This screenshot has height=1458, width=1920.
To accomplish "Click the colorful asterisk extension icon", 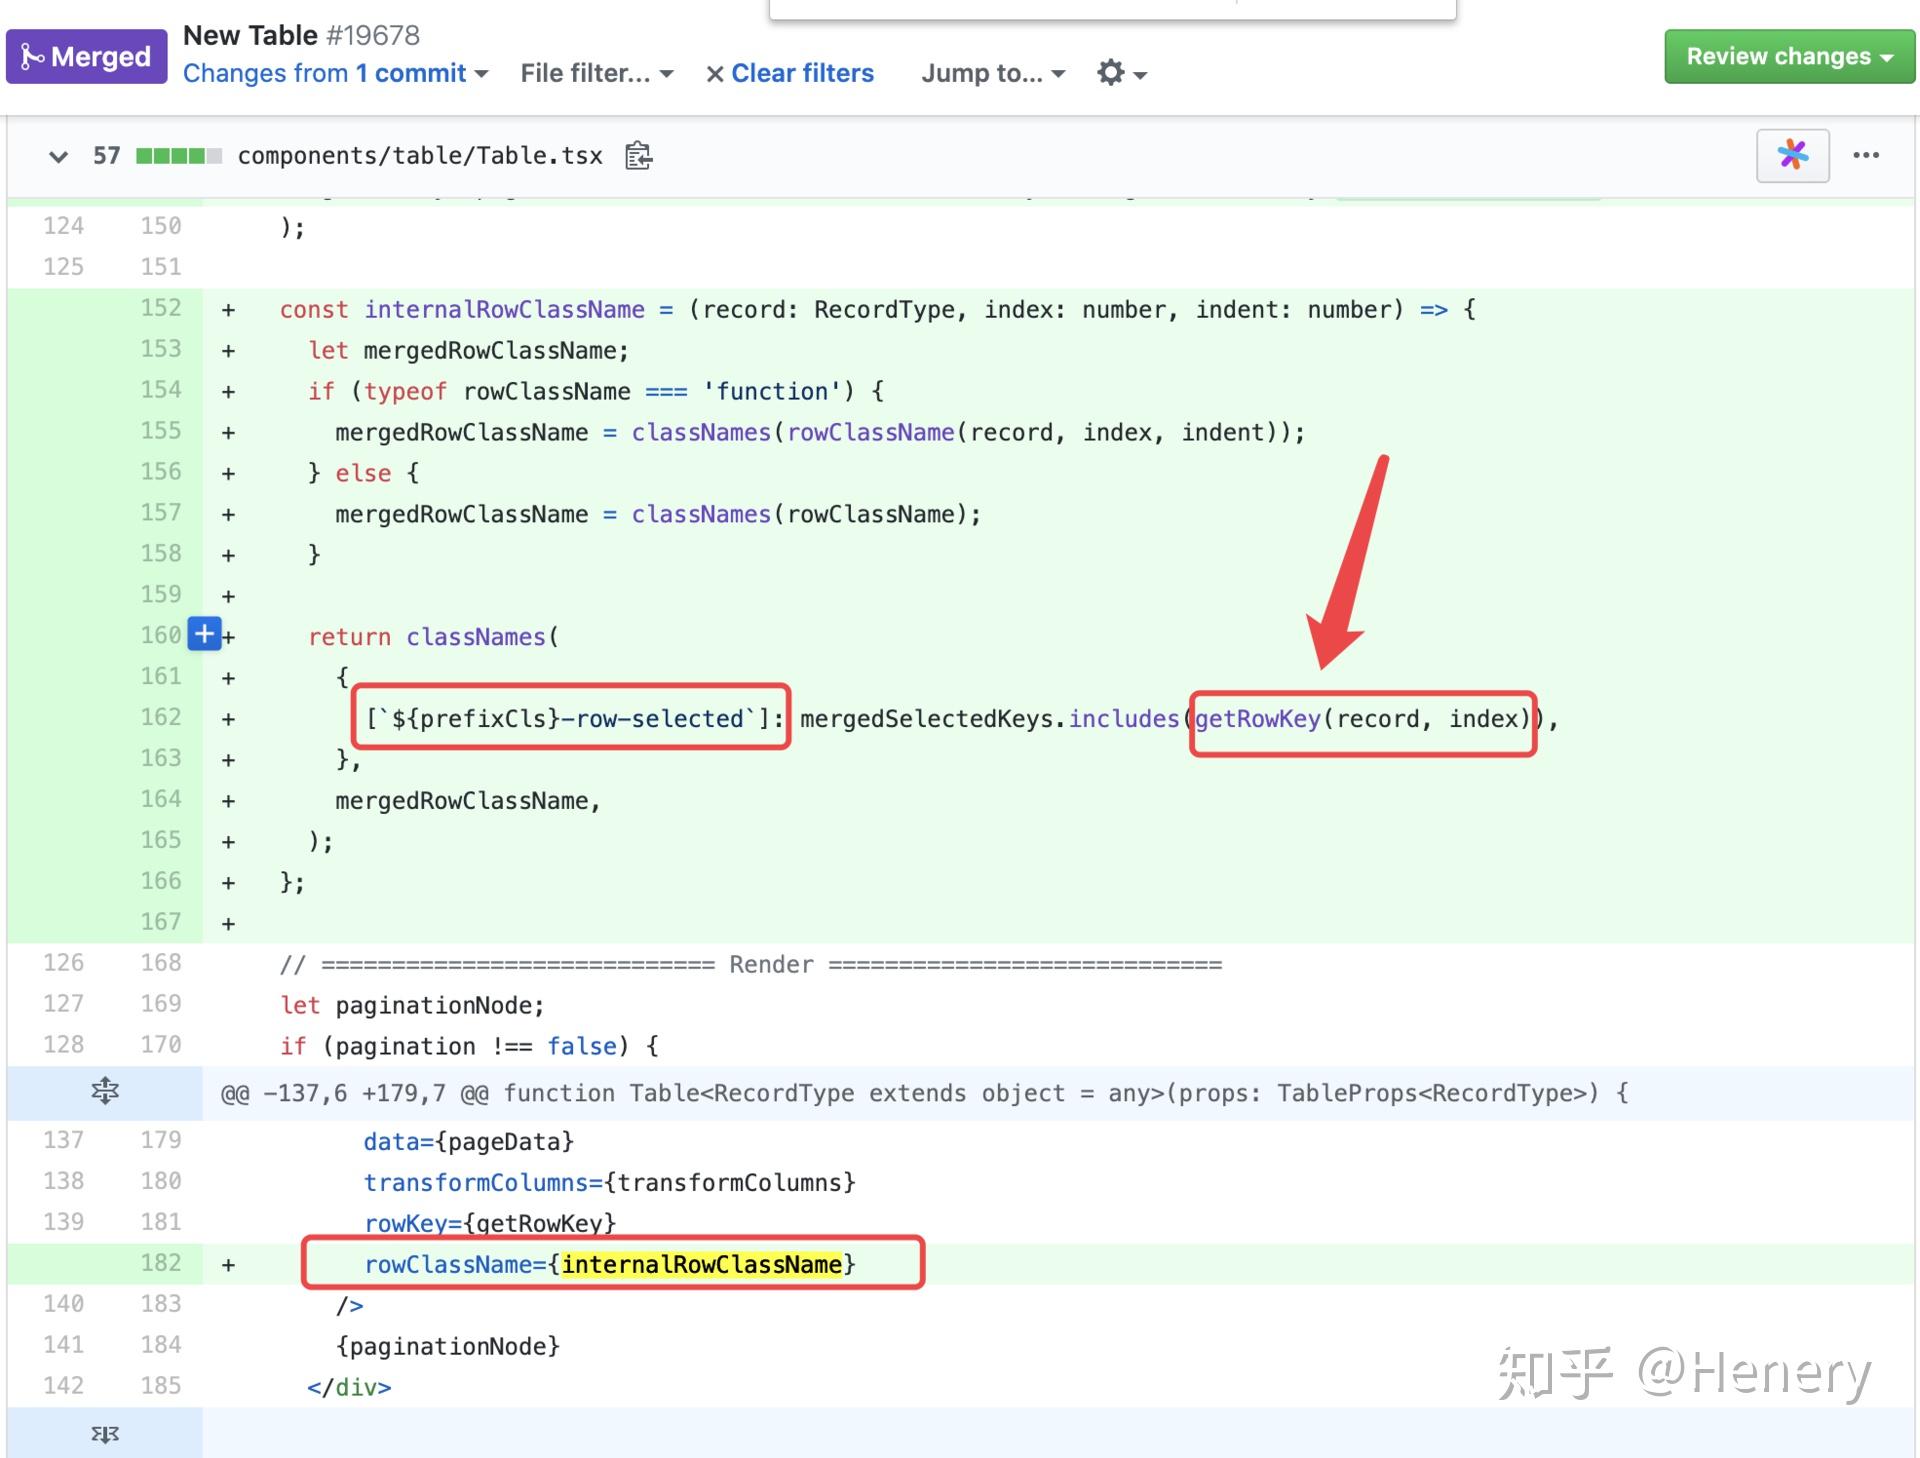I will 1792,155.
